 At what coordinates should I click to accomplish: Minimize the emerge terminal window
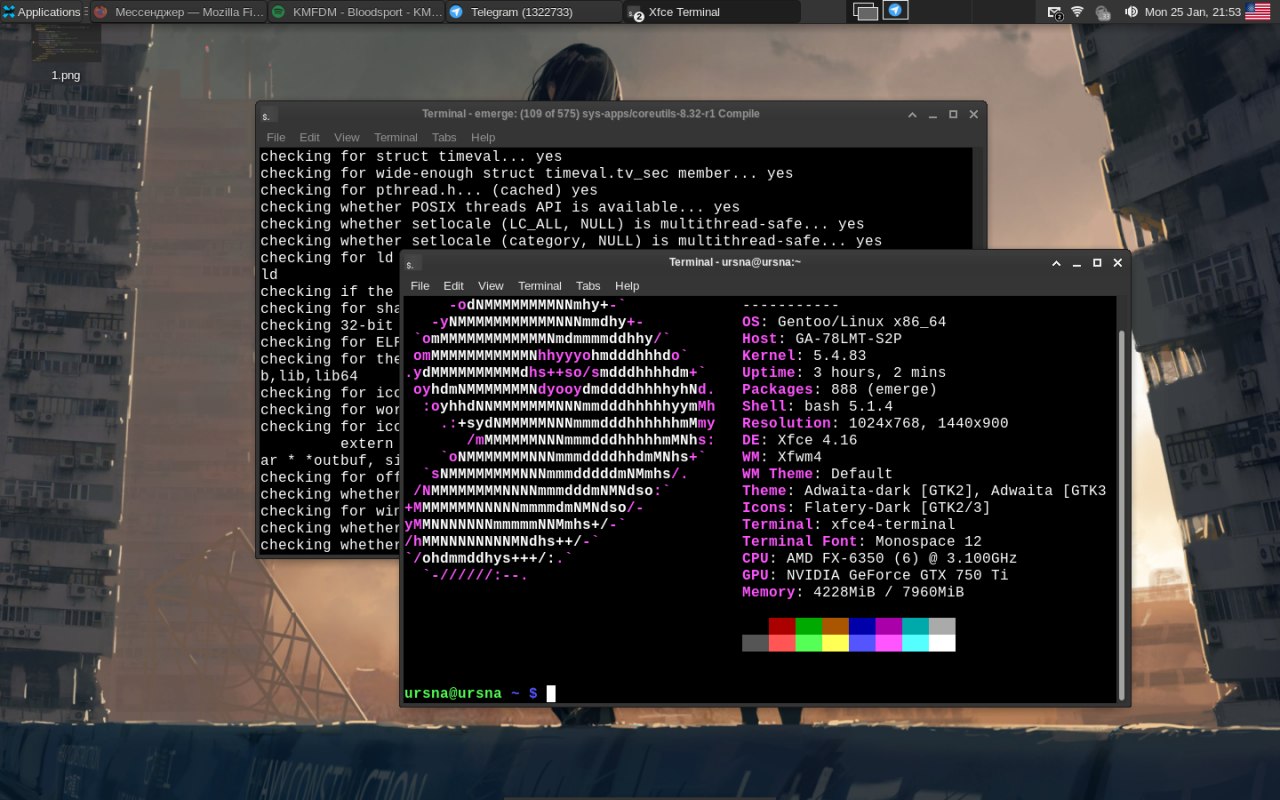[933, 114]
